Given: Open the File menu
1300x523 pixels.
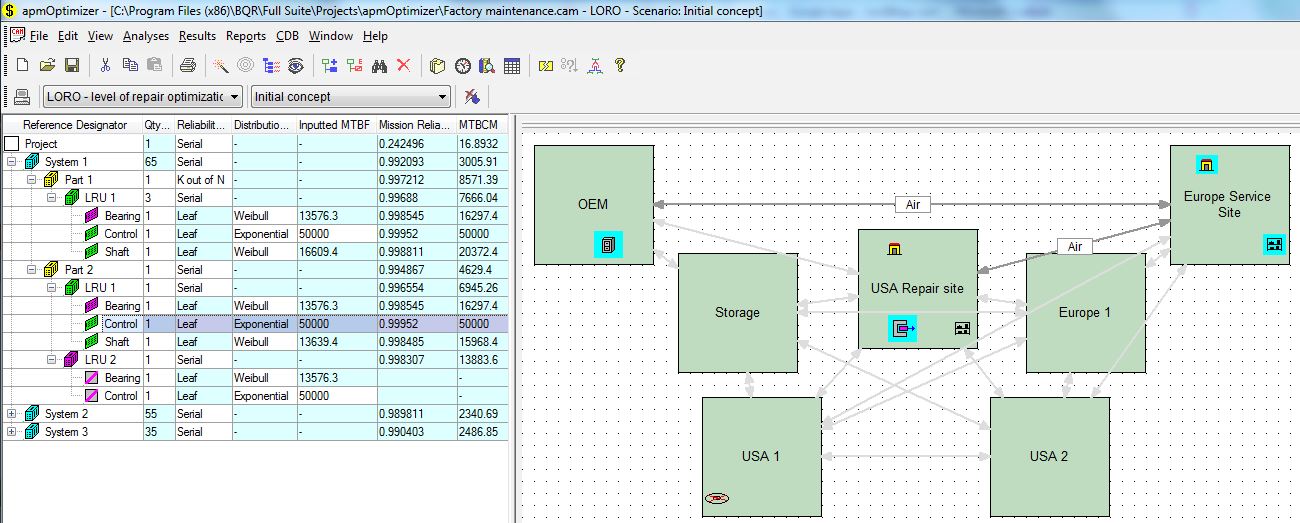Looking at the screenshot, I should click(x=38, y=36).
